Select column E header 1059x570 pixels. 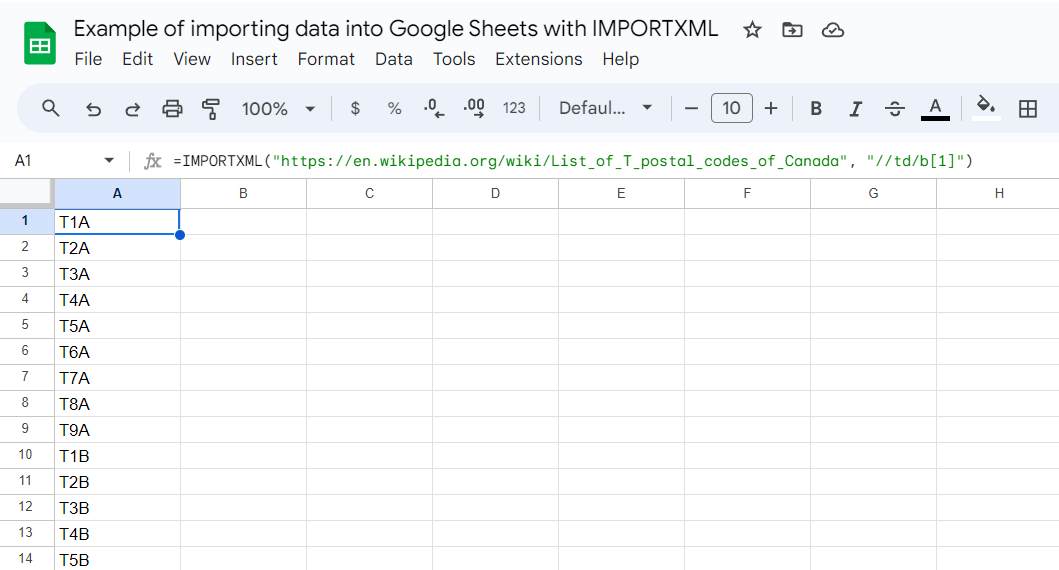tap(621, 194)
